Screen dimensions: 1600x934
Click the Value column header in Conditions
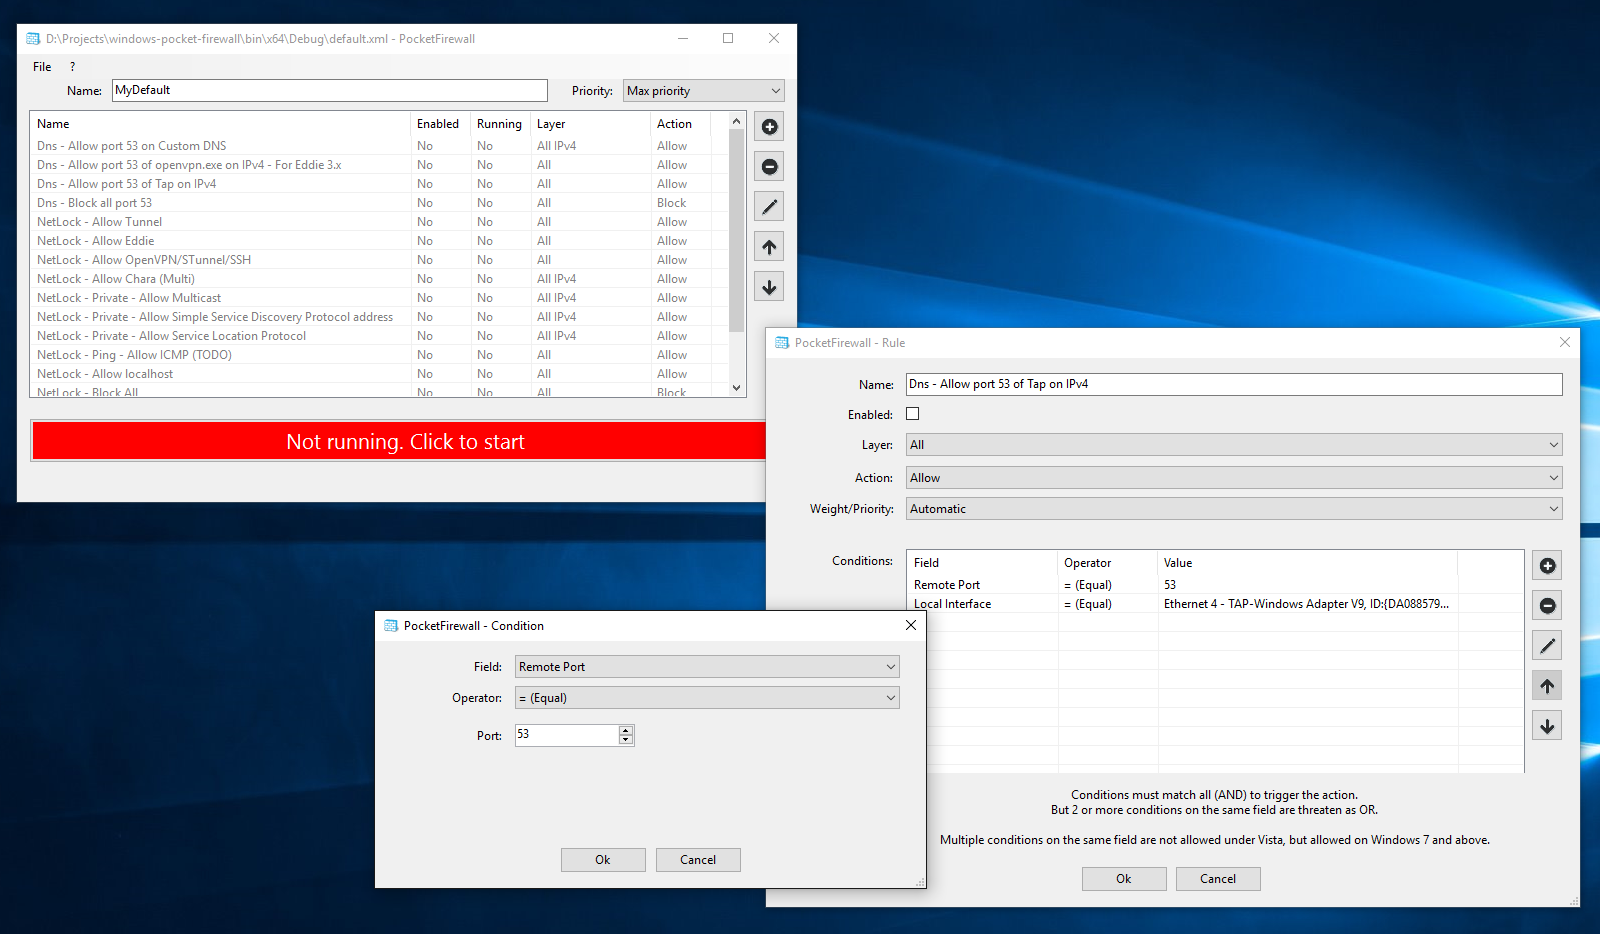pos(1307,563)
